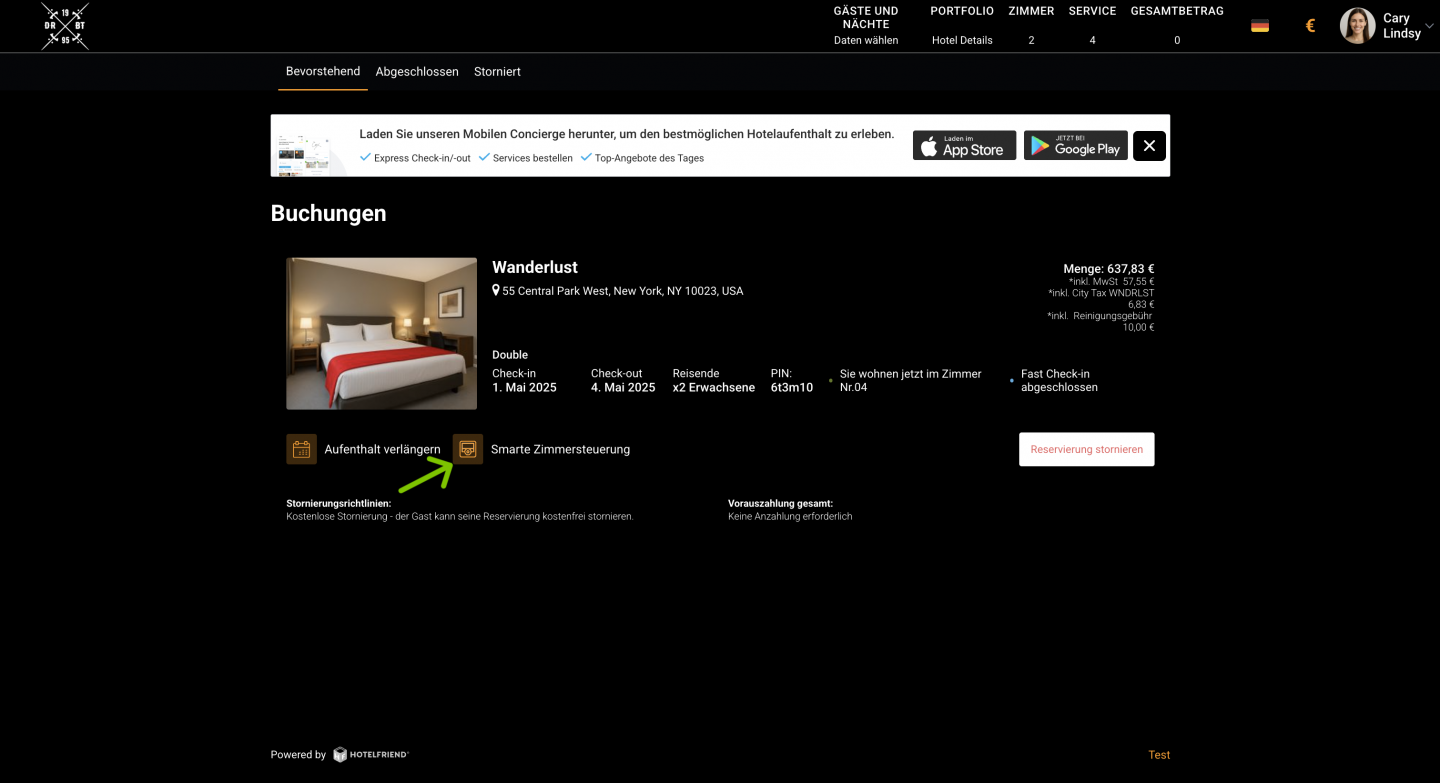The image size is (1440, 783).
Task: Click the Aufenthalt verlängern calendar icon
Action: coord(302,449)
